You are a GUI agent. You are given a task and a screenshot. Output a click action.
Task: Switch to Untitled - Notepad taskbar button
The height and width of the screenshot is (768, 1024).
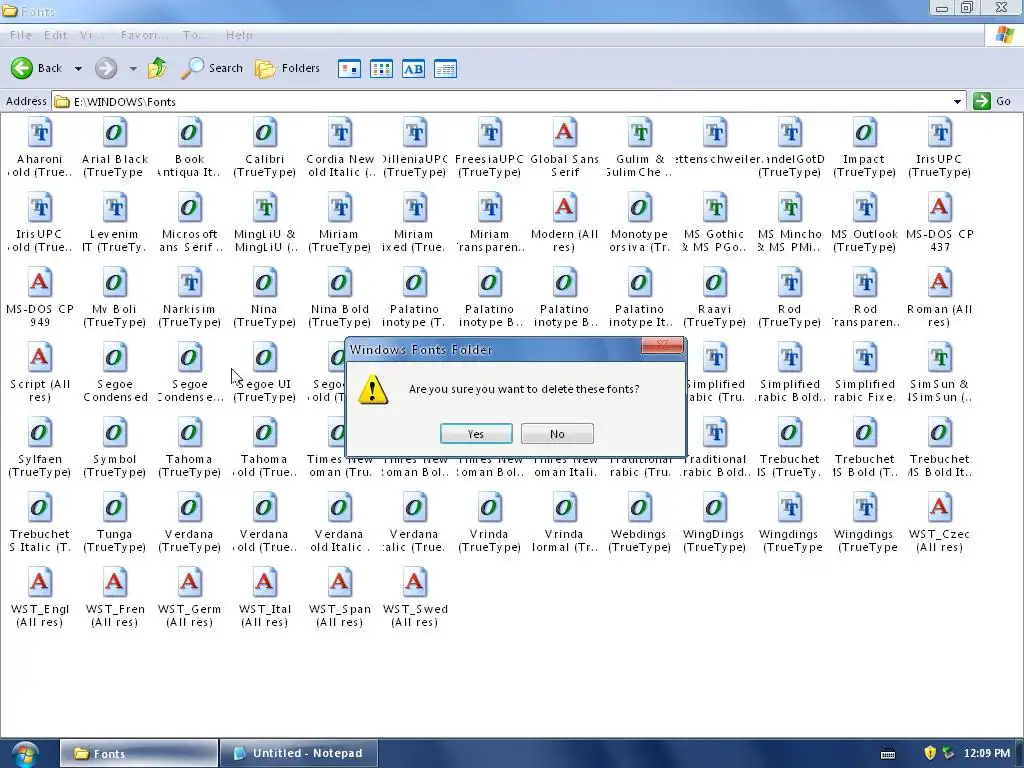pos(299,753)
